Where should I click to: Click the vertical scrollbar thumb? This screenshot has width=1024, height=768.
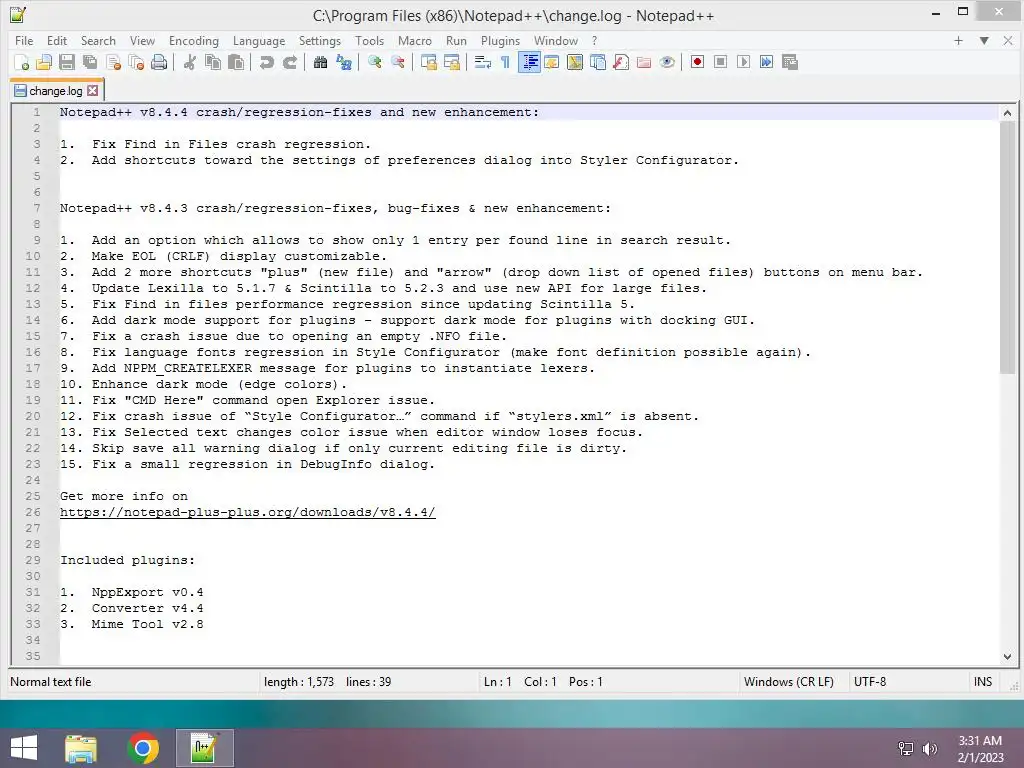tap(1007, 248)
